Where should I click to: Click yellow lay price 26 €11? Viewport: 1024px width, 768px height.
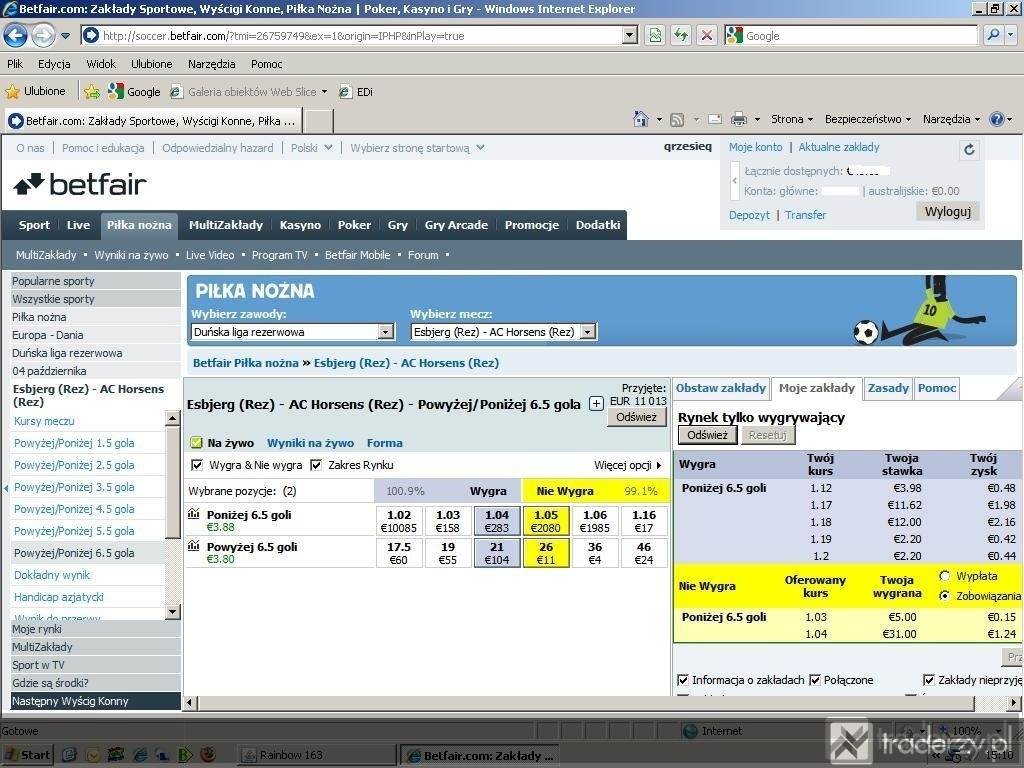tap(546, 552)
